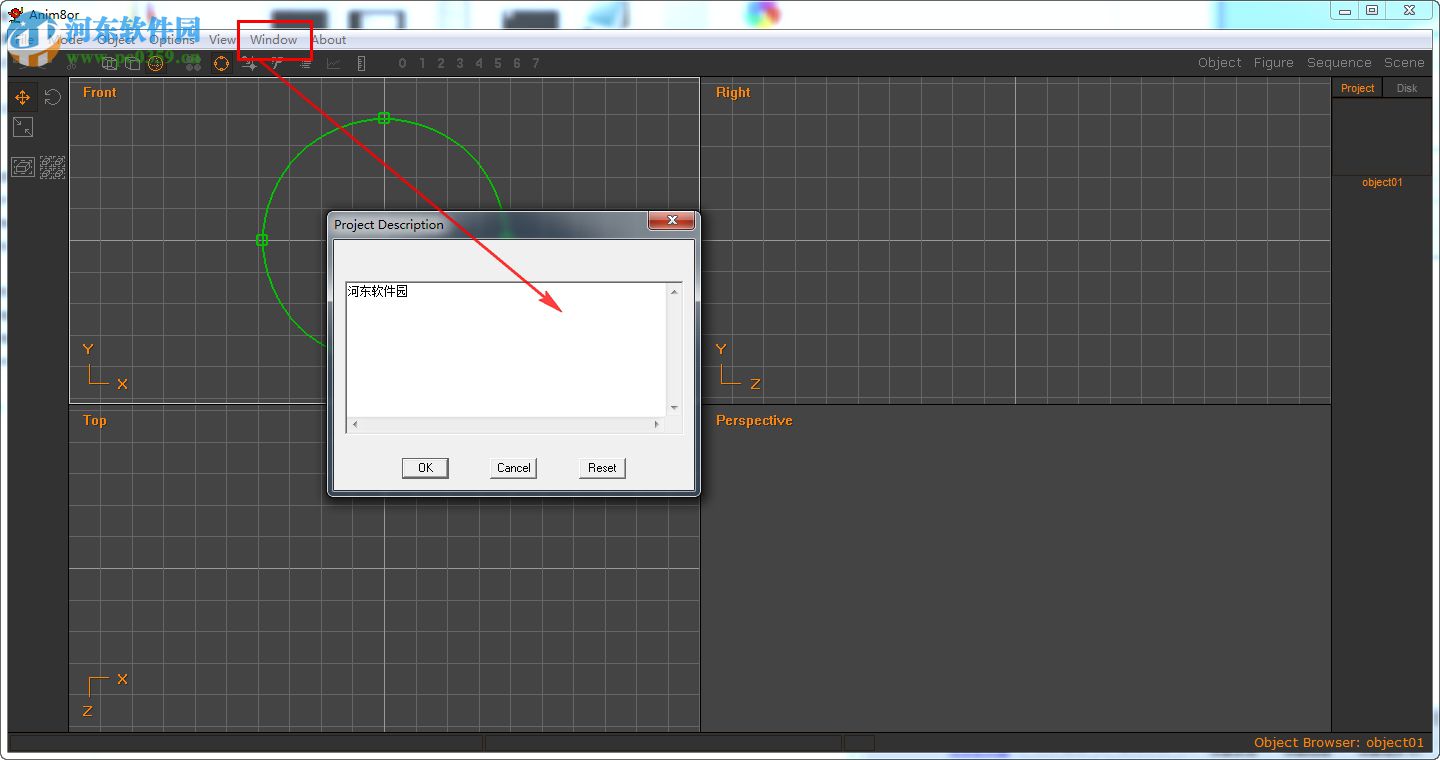Select the multiple objects selection icon
Viewport: 1440px width, 760px height.
(x=53, y=166)
